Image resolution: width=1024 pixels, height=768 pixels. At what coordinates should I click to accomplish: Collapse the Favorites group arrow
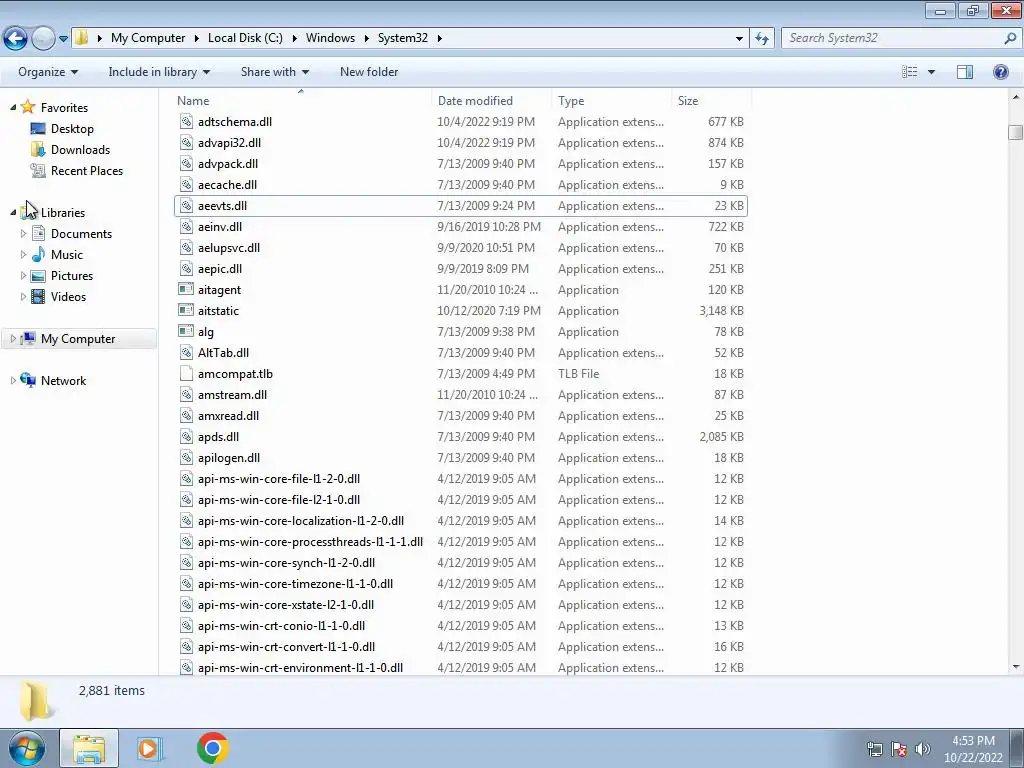click(x=13, y=107)
